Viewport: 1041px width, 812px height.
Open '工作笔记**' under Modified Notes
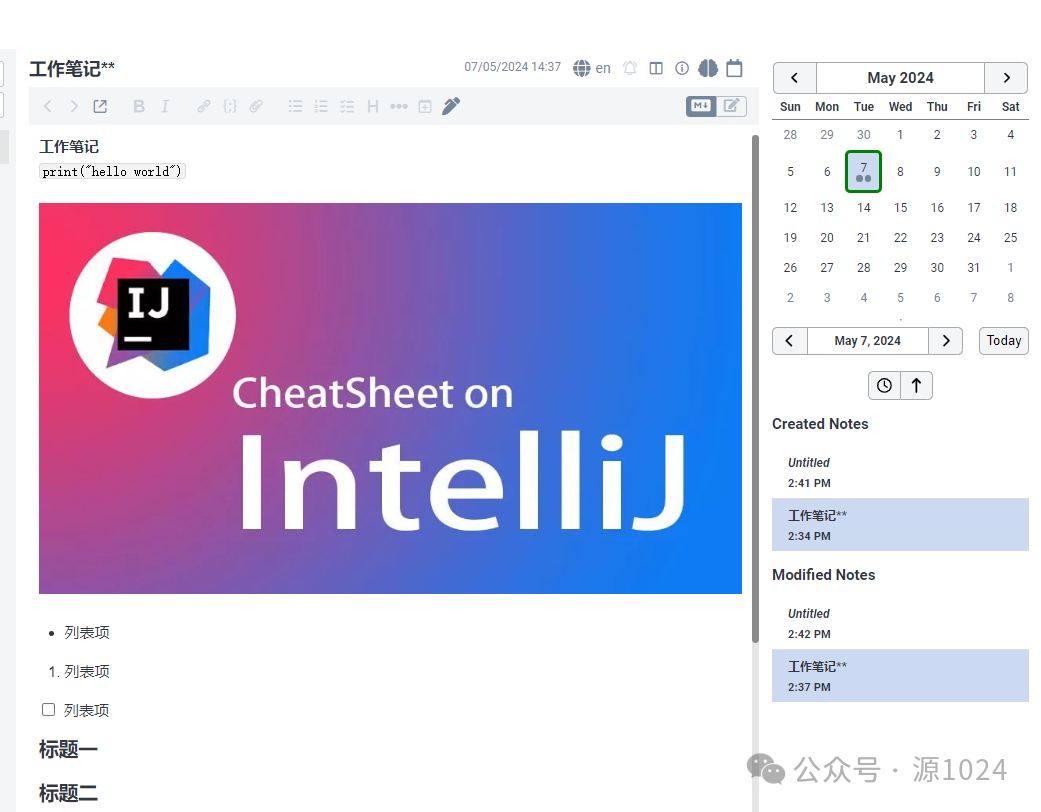click(900, 675)
